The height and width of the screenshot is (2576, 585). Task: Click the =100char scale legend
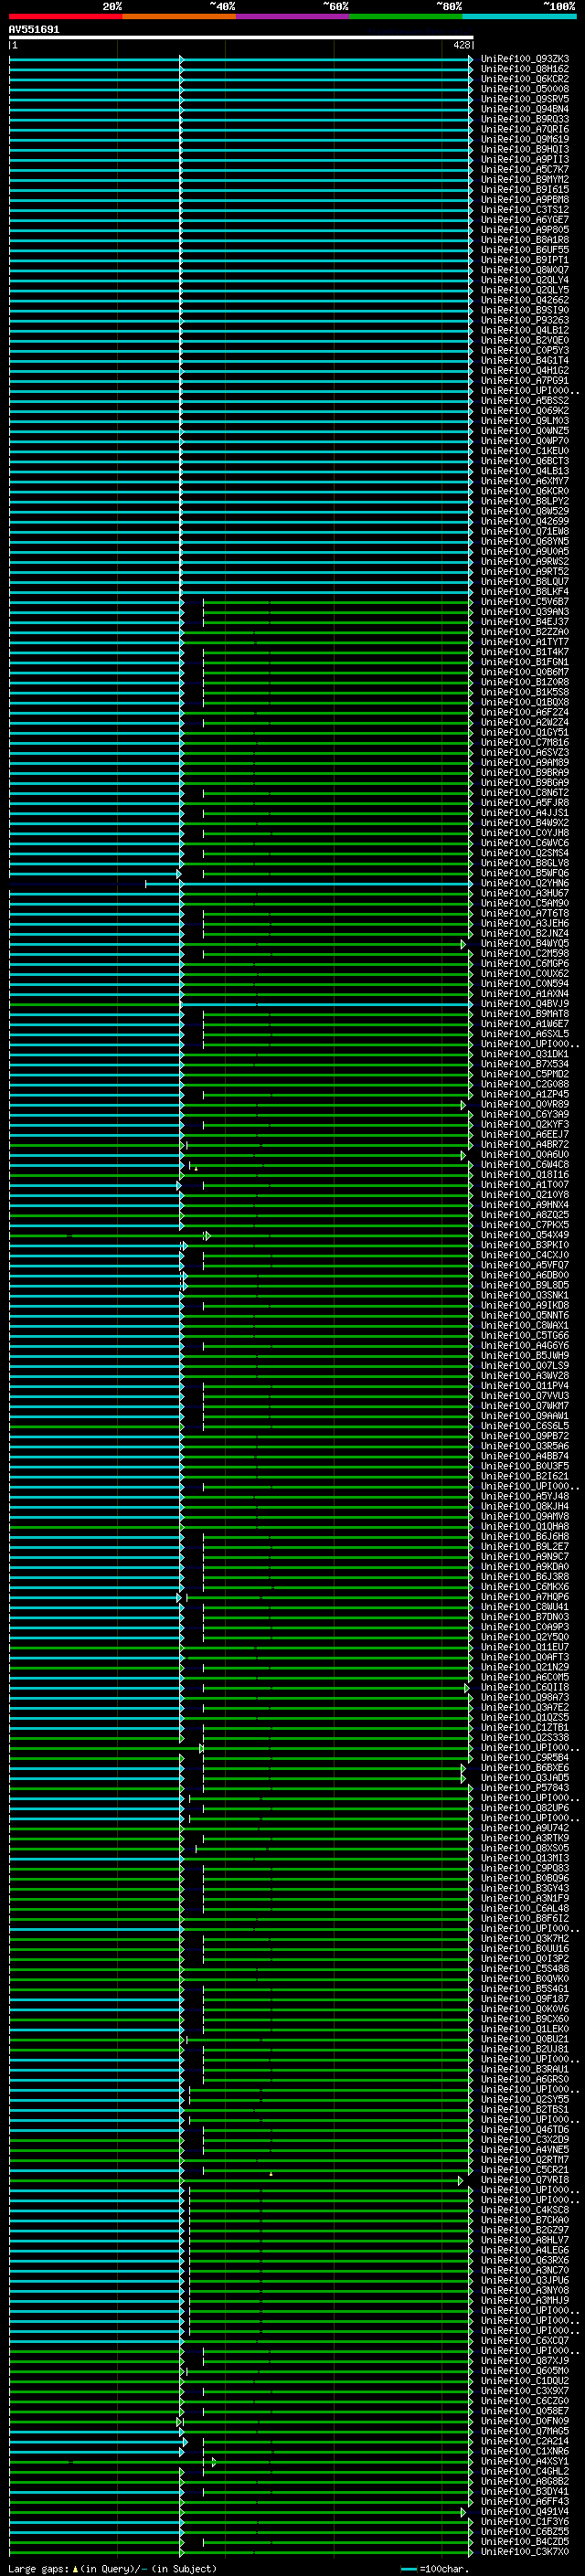435,2568
